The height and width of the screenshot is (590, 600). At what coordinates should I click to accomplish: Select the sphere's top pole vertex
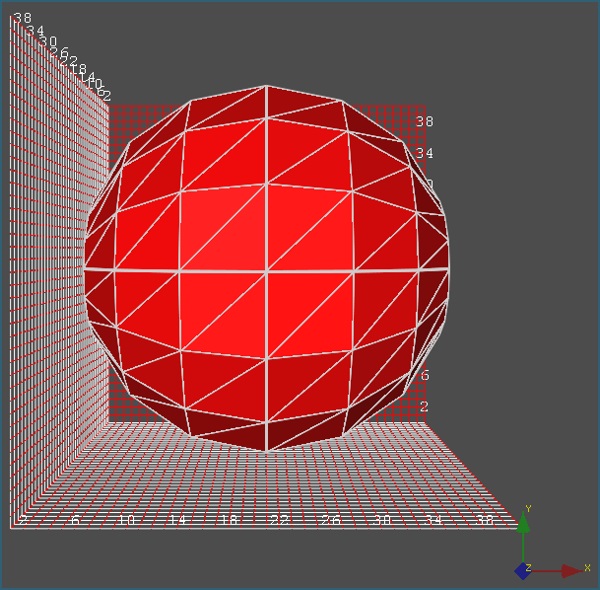[x=266, y=86]
